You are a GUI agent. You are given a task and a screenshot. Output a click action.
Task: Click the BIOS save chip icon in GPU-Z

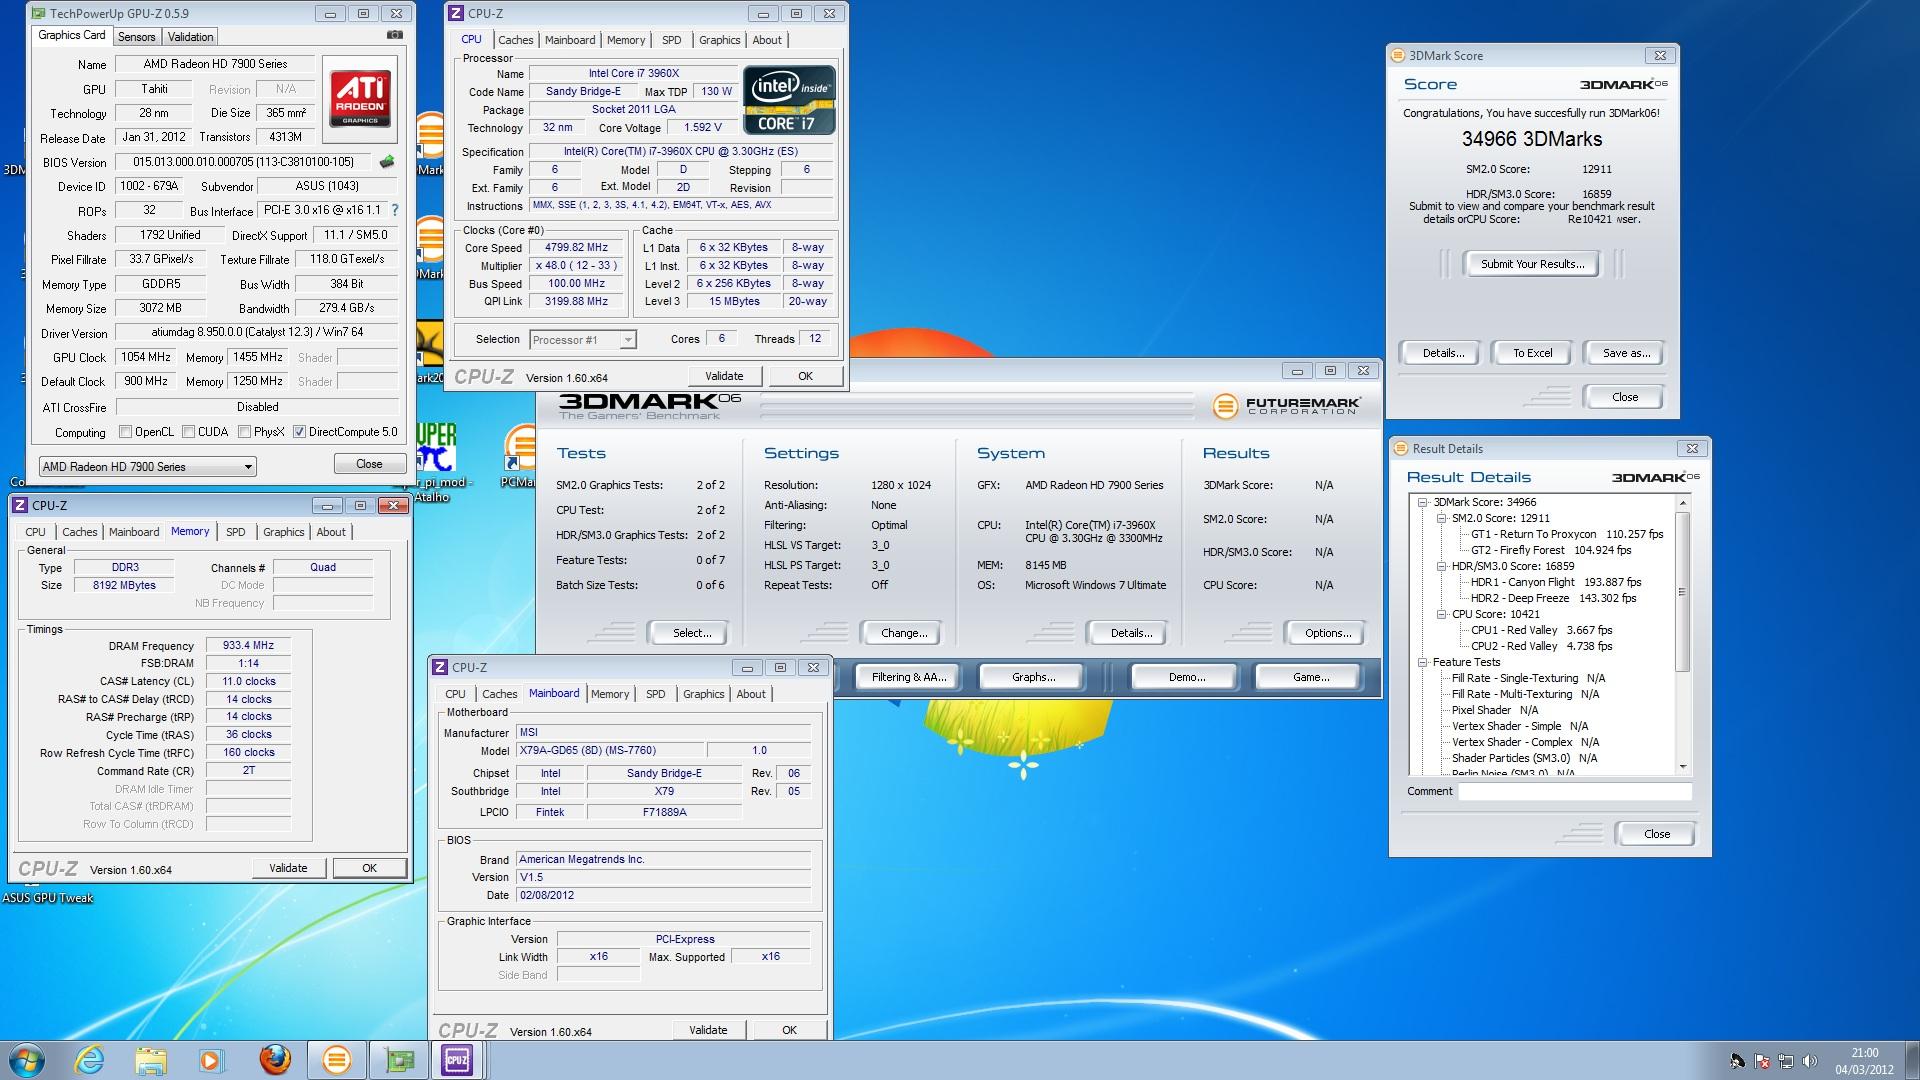click(387, 161)
